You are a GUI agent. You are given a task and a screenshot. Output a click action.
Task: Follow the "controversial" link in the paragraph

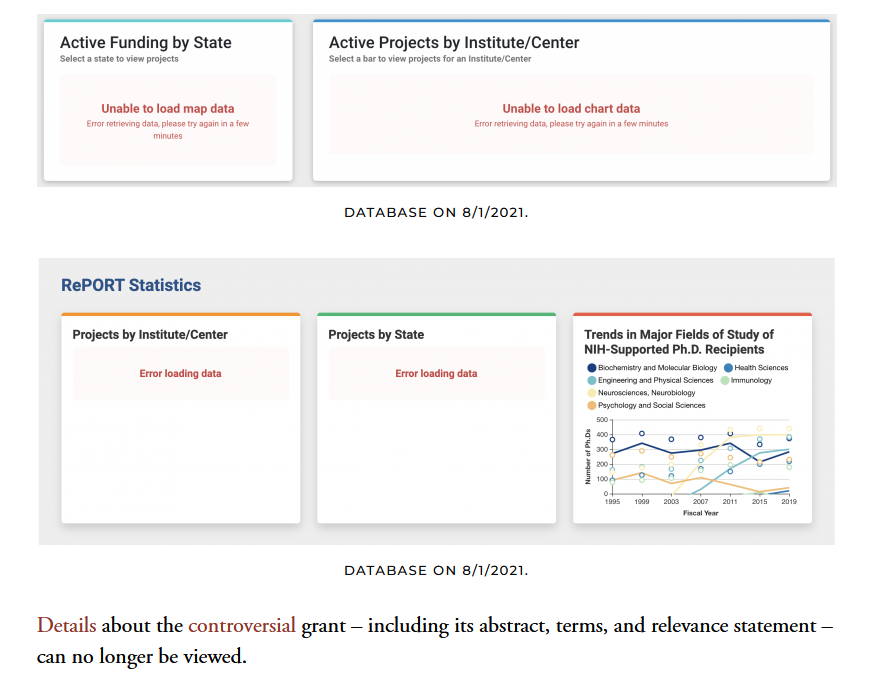242,626
